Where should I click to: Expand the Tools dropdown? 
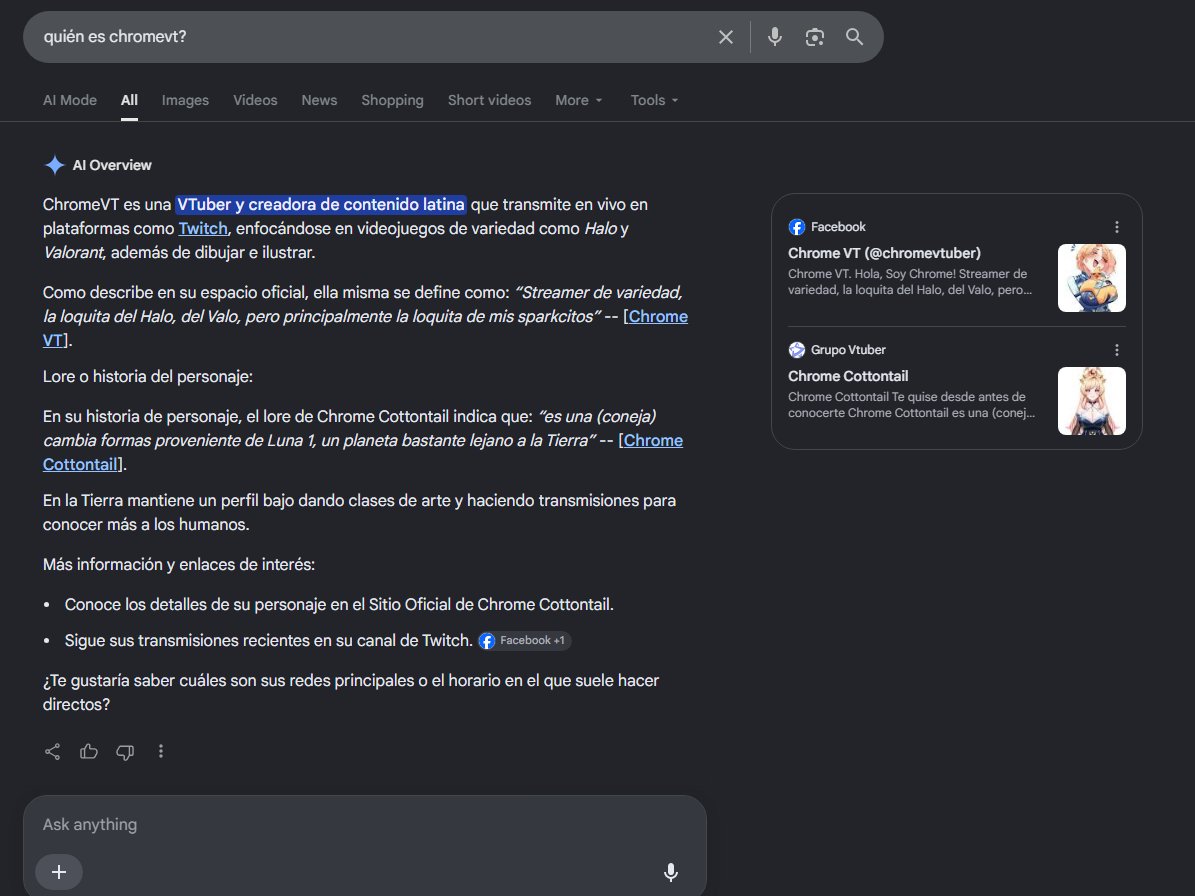(654, 100)
